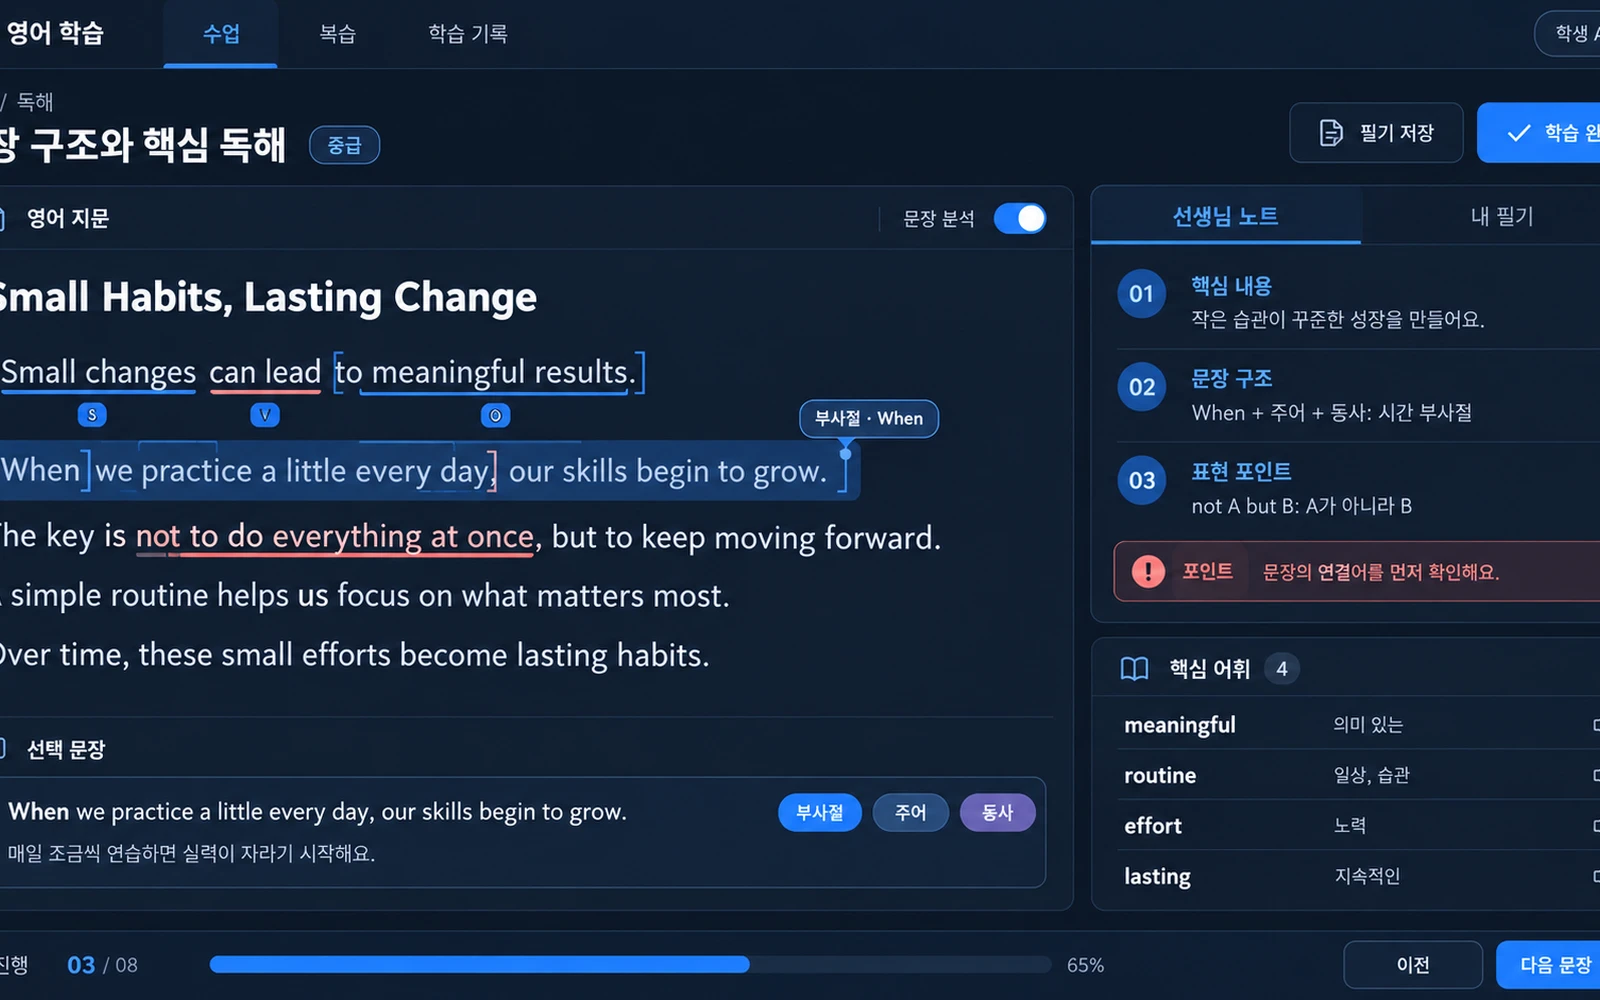Open the 표현 포인트 note heading

click(1241, 472)
